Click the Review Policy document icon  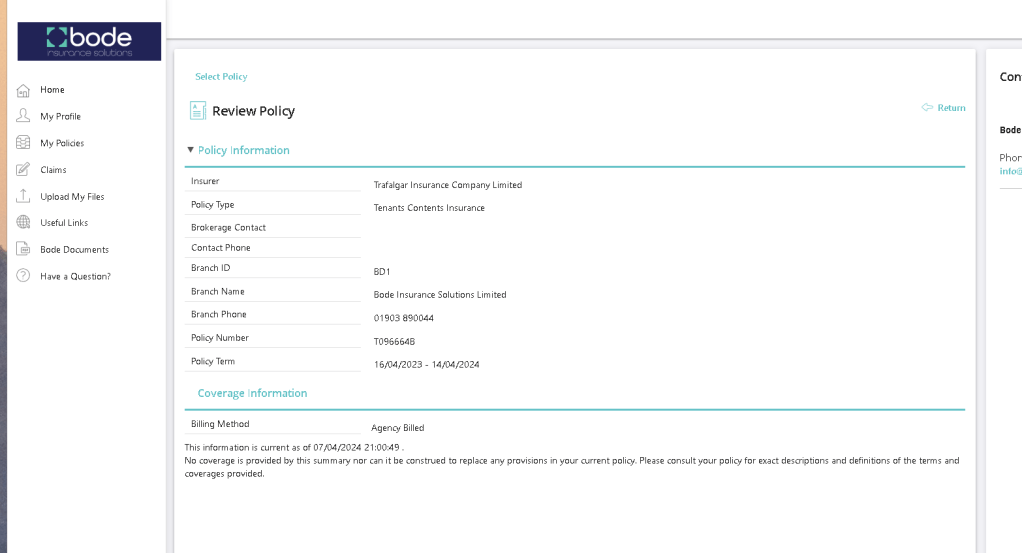[x=197, y=111]
